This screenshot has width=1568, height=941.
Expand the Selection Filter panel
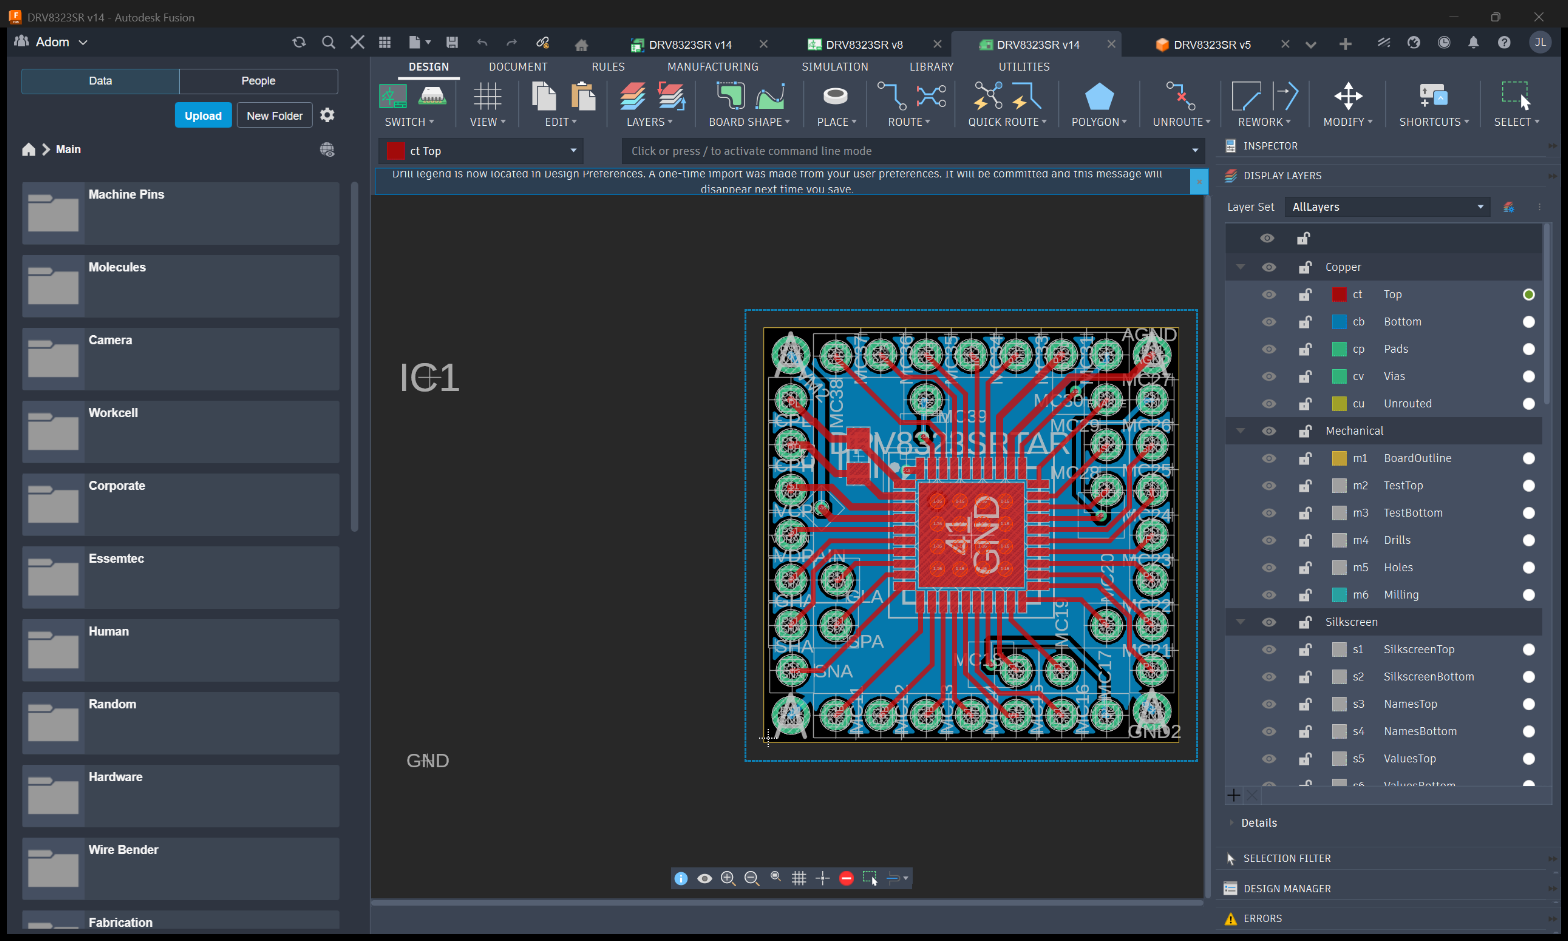pos(1286,858)
